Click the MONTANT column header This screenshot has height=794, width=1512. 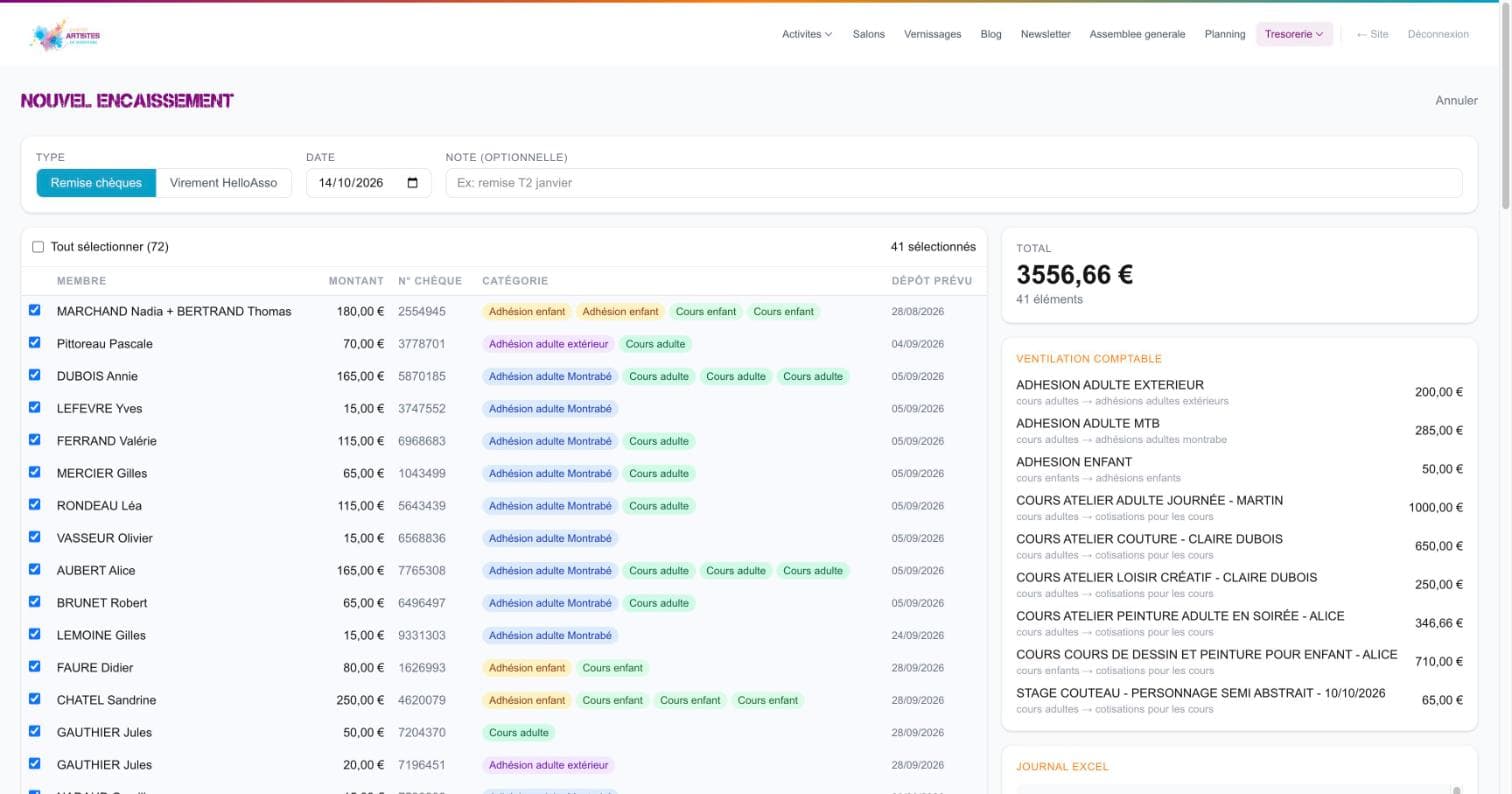tap(356, 281)
